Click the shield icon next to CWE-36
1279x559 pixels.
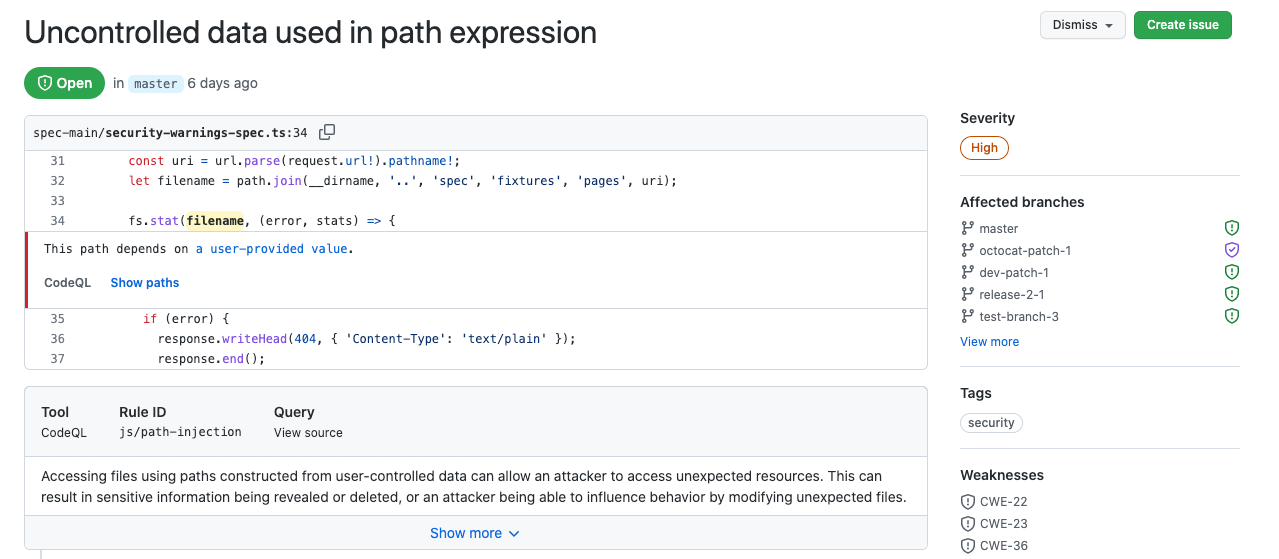pyautogui.click(x=967, y=546)
